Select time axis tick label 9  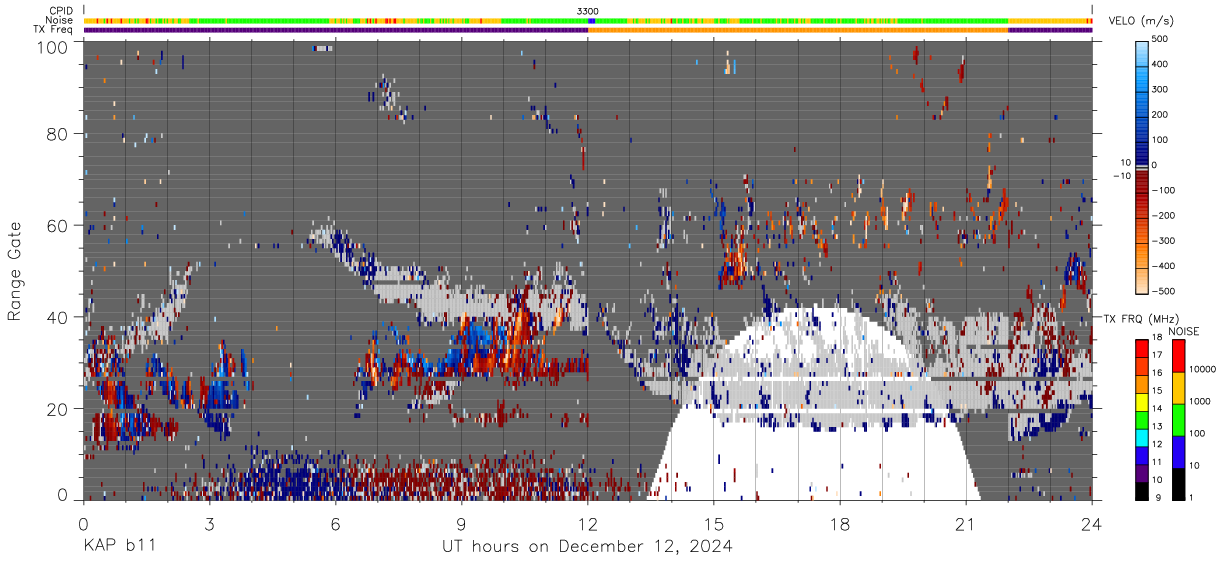461,523
